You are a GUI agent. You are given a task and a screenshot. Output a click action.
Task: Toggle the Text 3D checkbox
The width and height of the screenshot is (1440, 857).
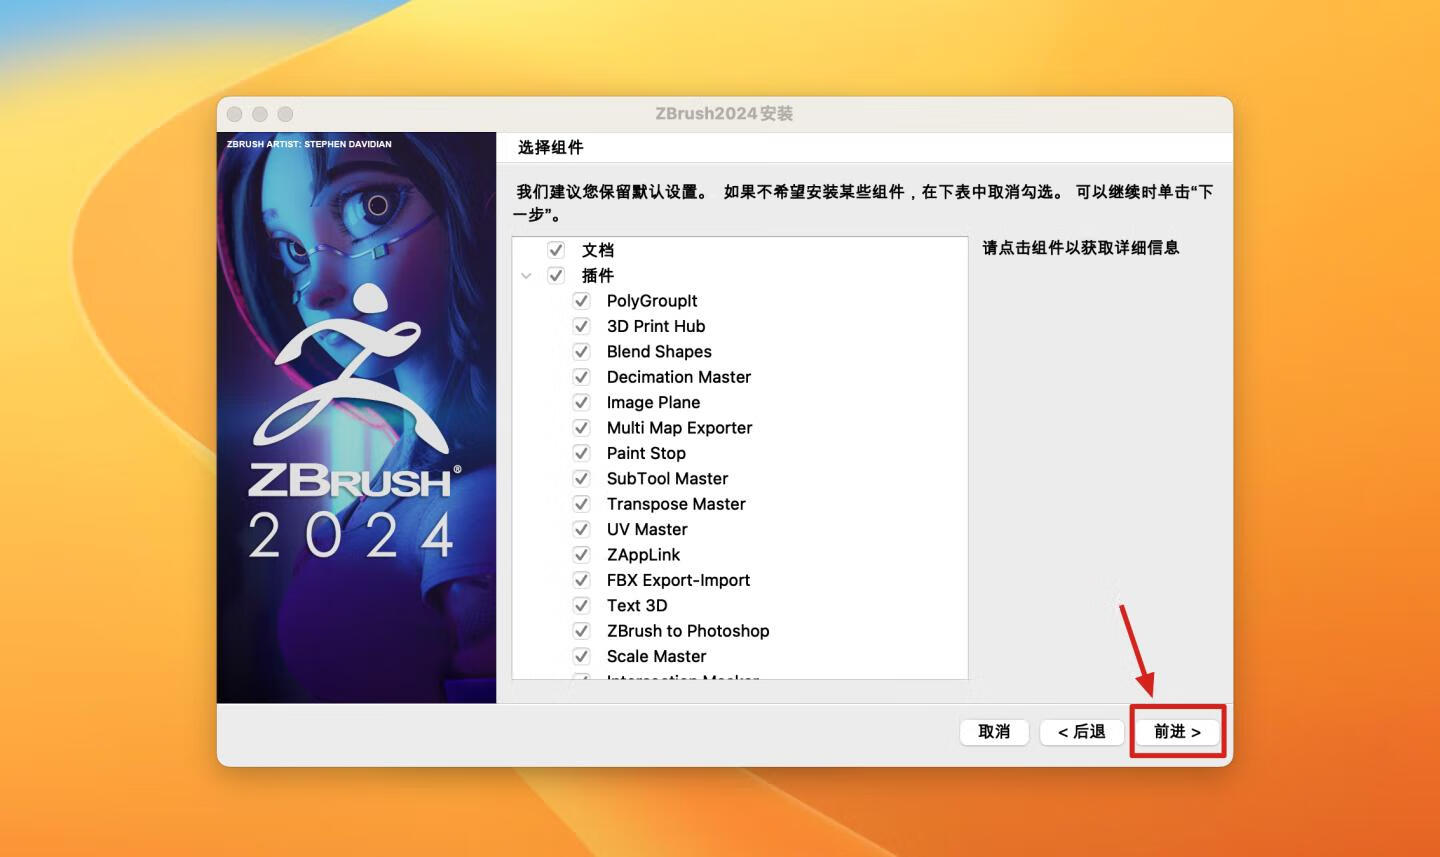pos(581,605)
